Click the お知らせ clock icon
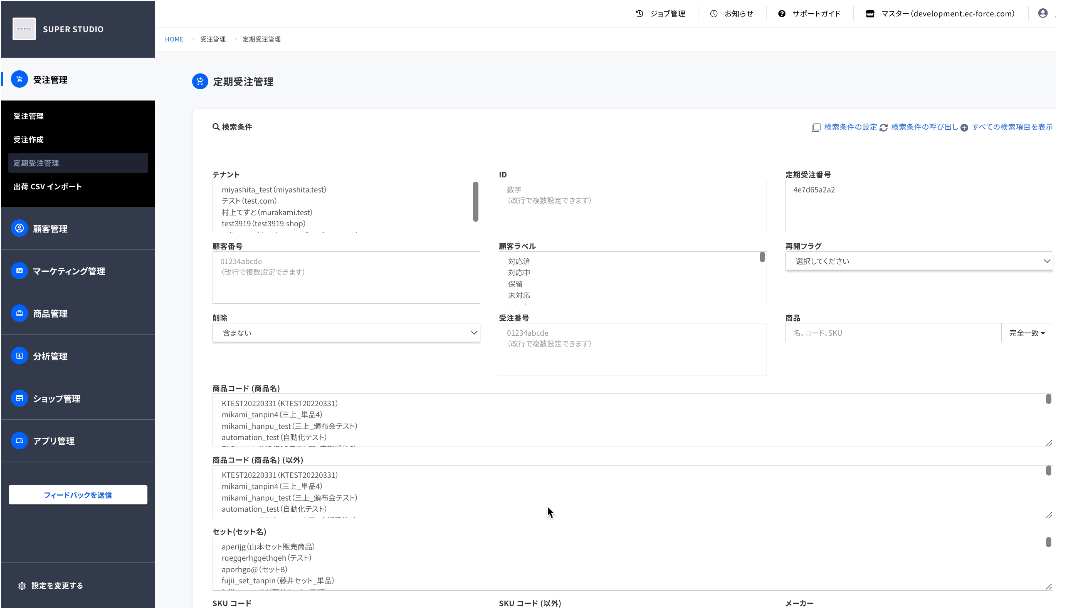This screenshot has height=608, width=1080. tap(714, 13)
